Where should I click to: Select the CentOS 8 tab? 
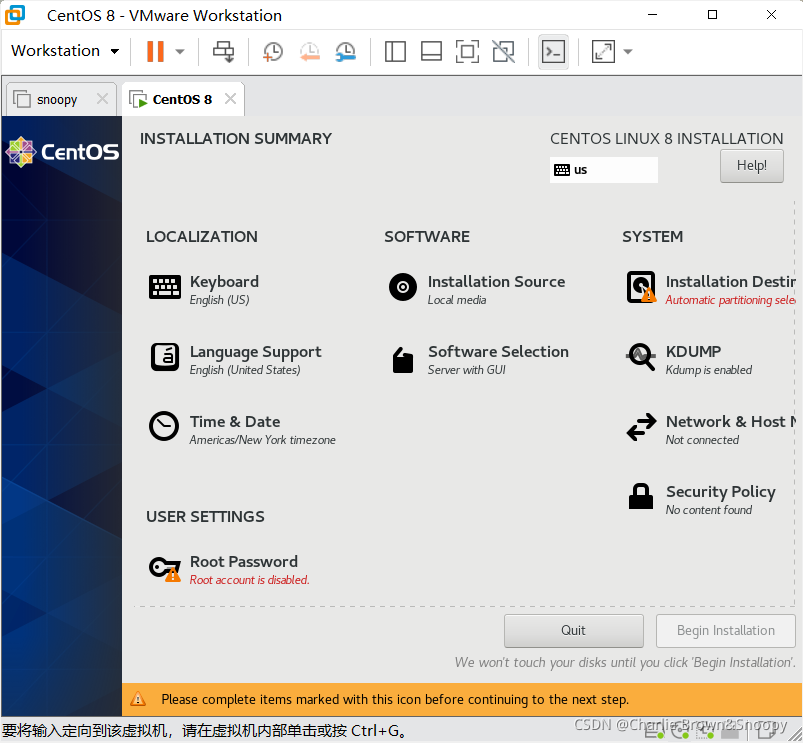click(181, 99)
